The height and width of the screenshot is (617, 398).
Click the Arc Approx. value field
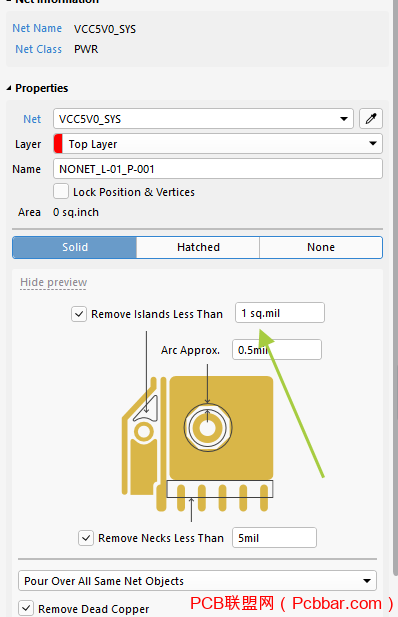tap(277, 350)
